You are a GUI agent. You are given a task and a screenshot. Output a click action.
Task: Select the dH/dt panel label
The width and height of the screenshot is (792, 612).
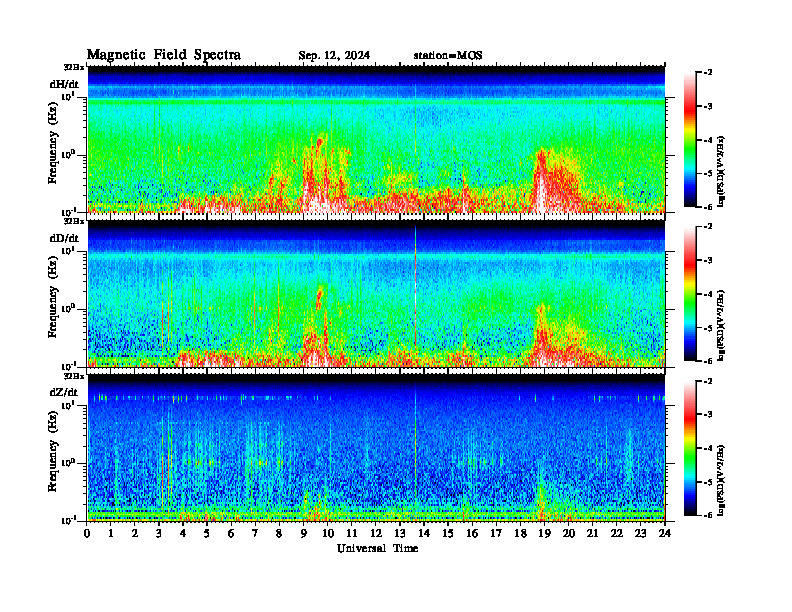[x=64, y=84]
